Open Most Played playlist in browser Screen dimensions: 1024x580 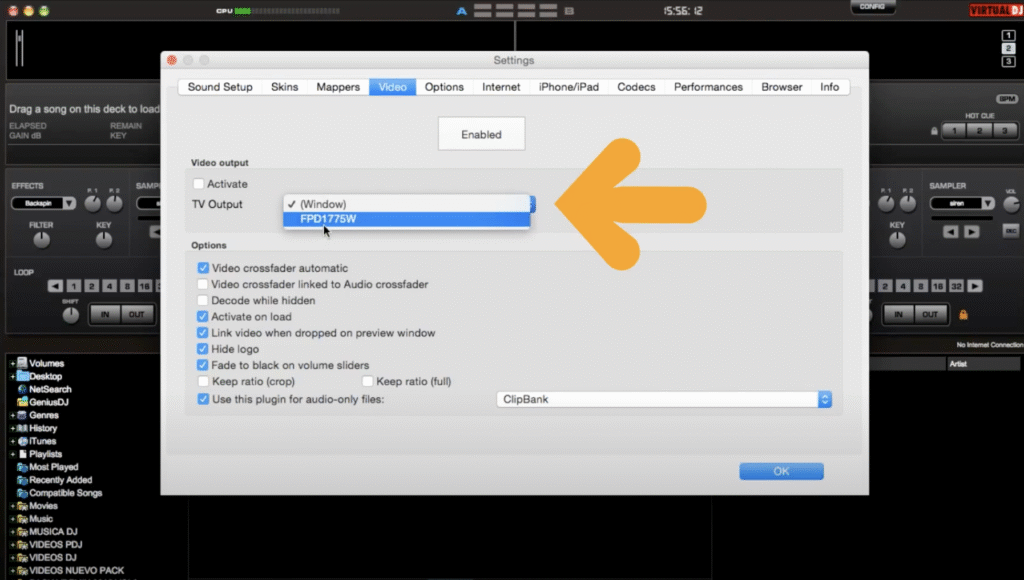click(54, 467)
